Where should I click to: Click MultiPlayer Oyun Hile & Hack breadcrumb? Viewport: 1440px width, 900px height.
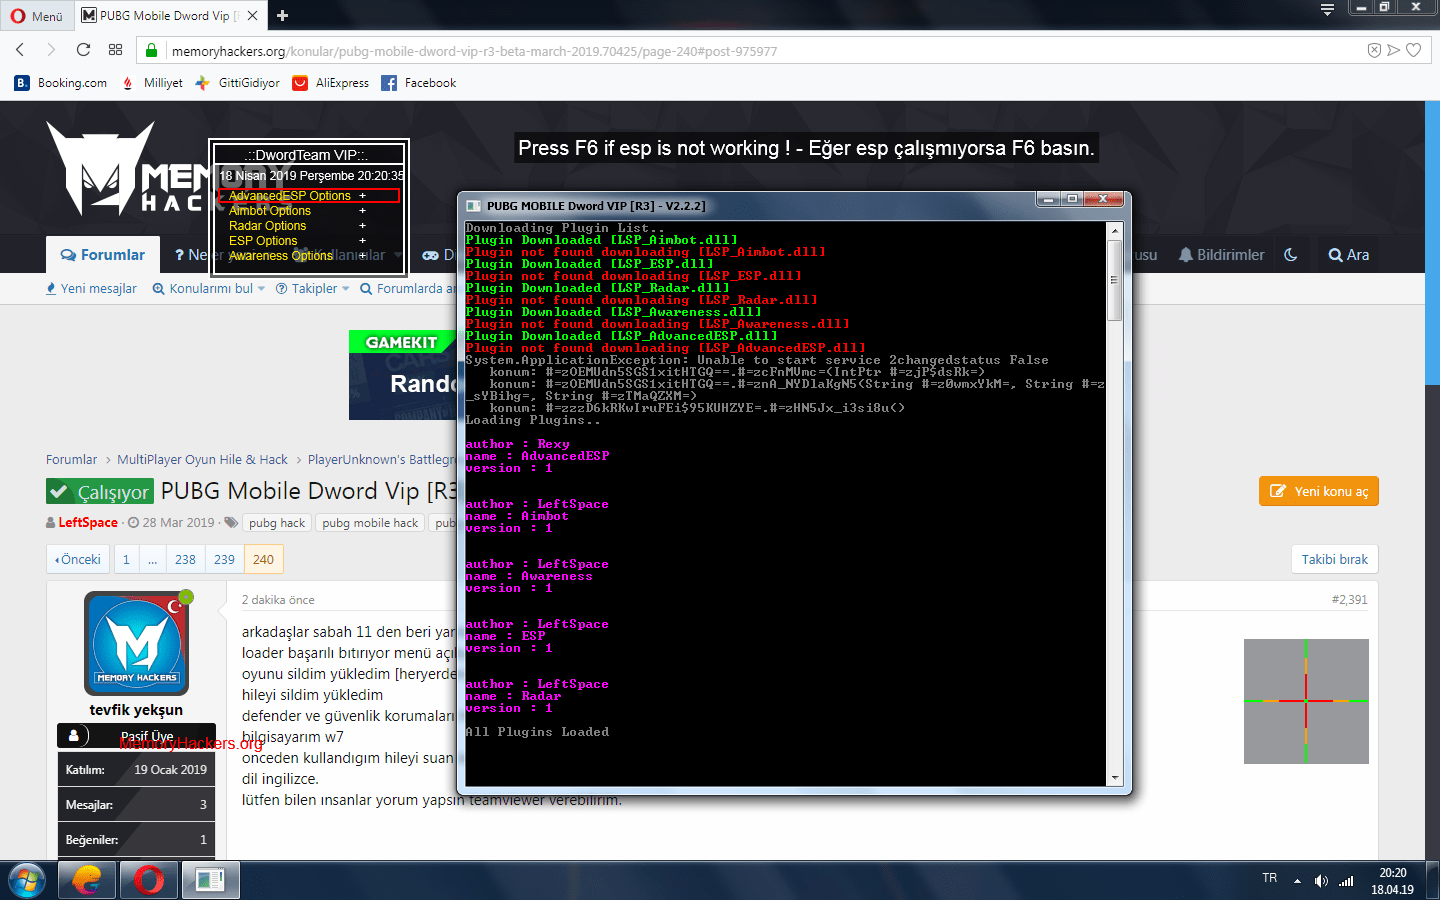(202, 460)
